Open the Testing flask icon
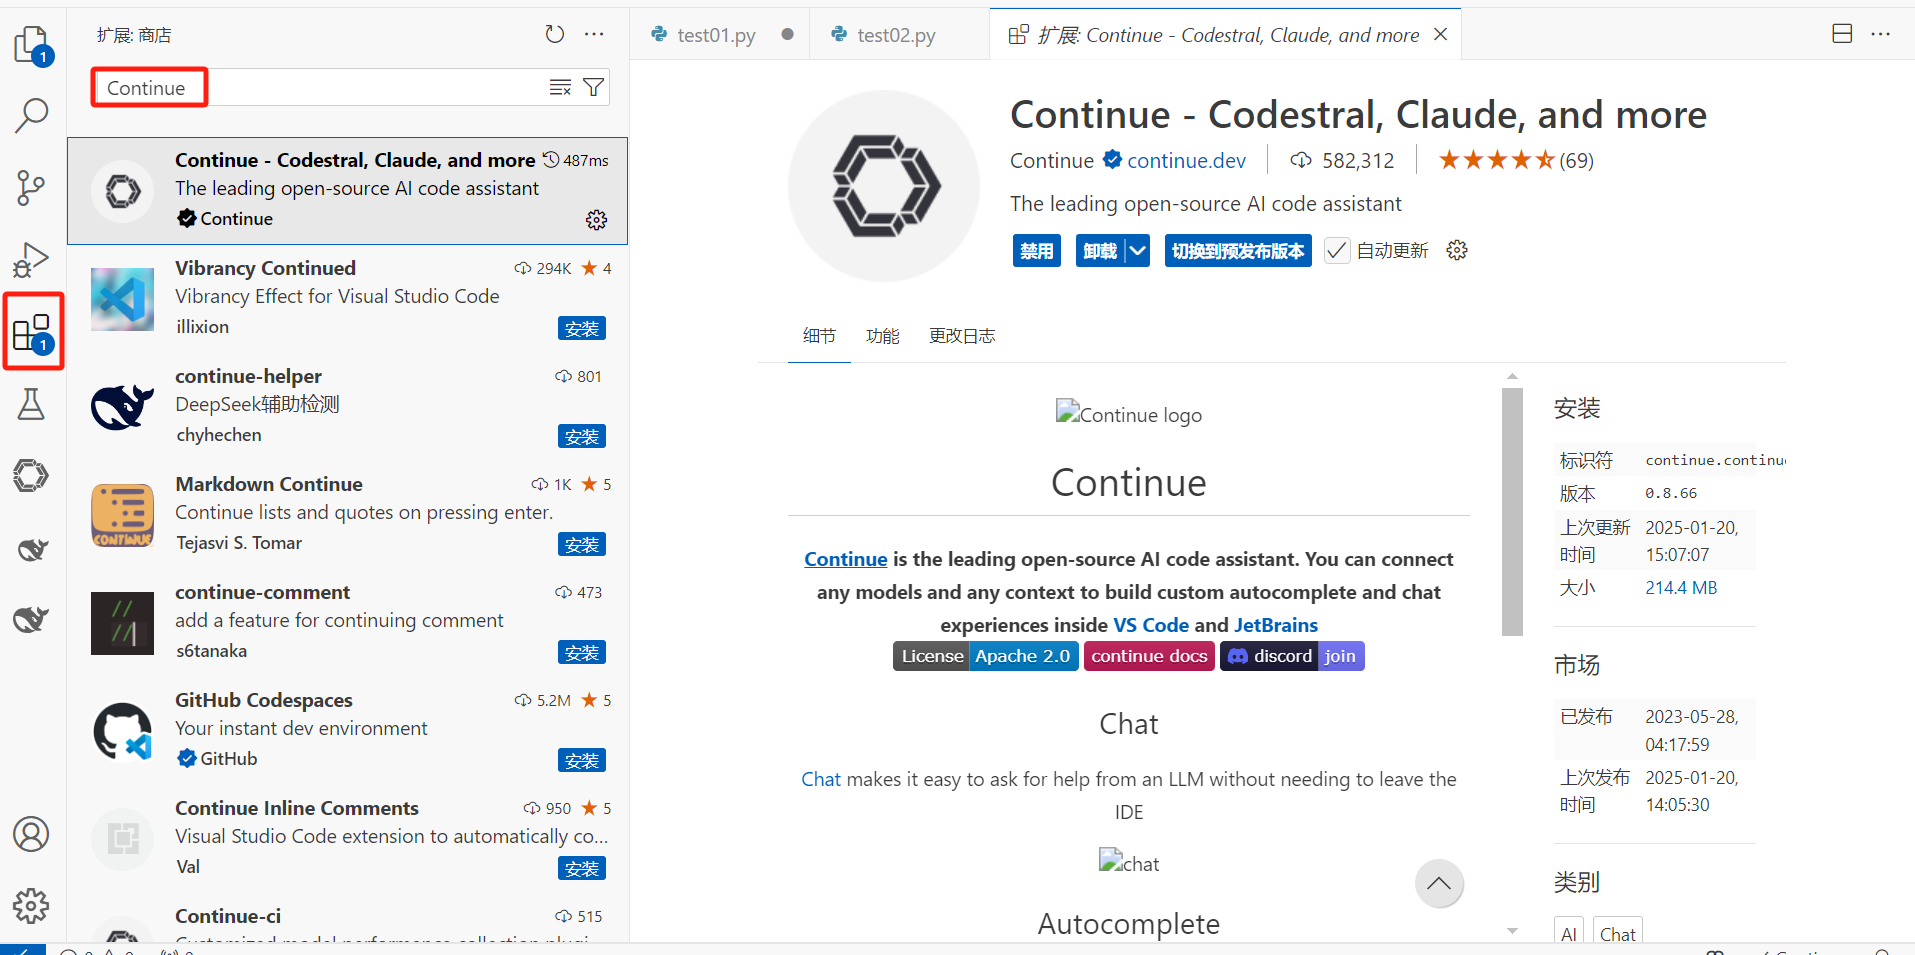The width and height of the screenshot is (1915, 955). [x=32, y=404]
